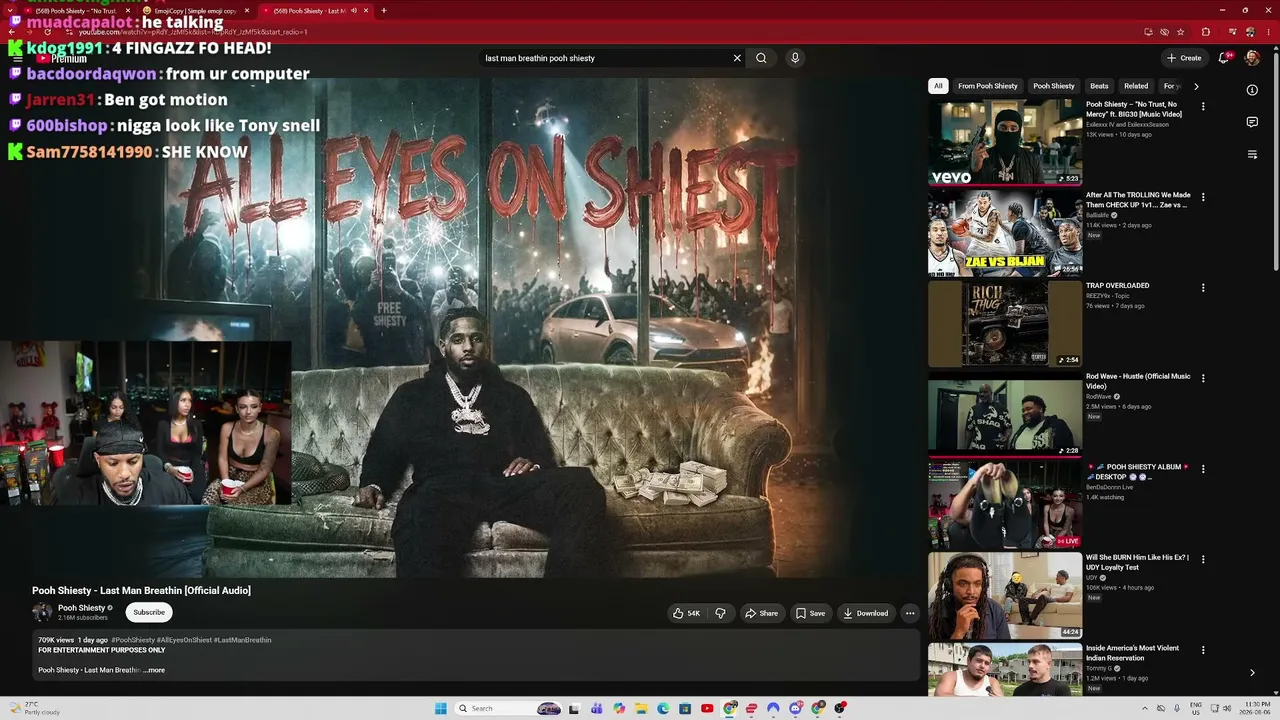Close the EmojiCopy browser tab
Viewport: 1280px width, 720px height.
pos(247,11)
